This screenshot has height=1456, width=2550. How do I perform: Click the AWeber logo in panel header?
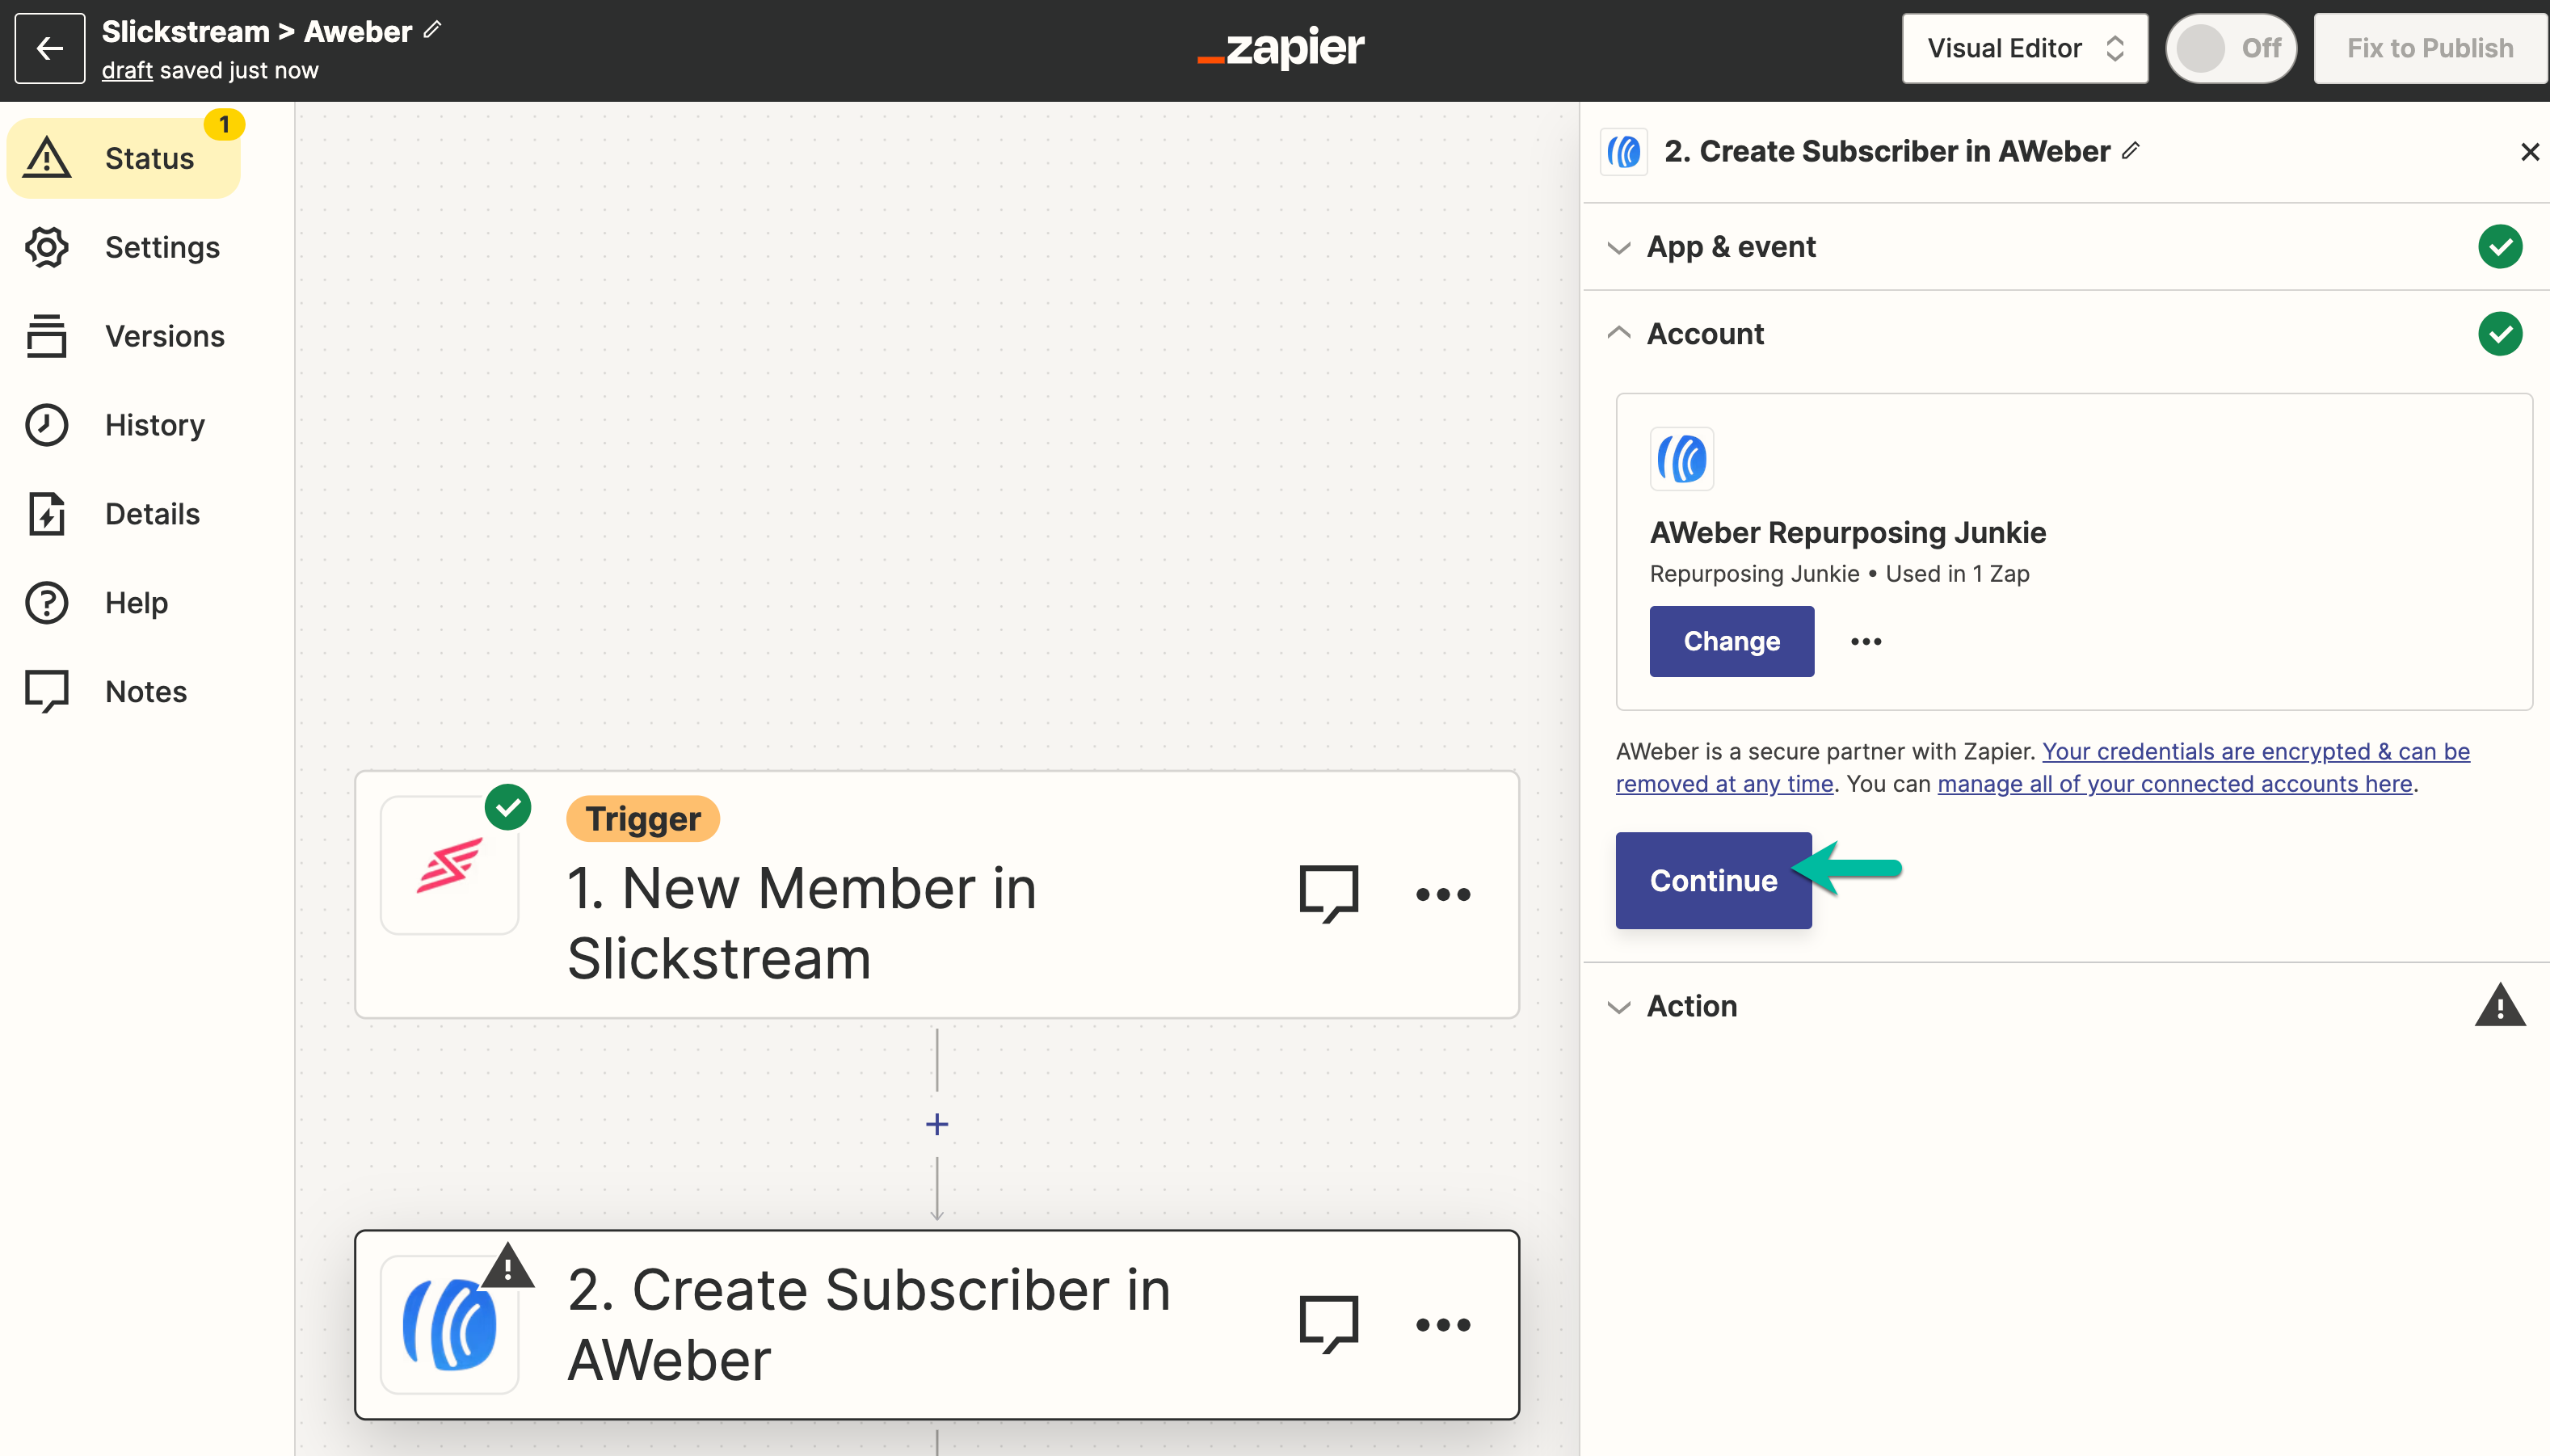tap(1624, 152)
